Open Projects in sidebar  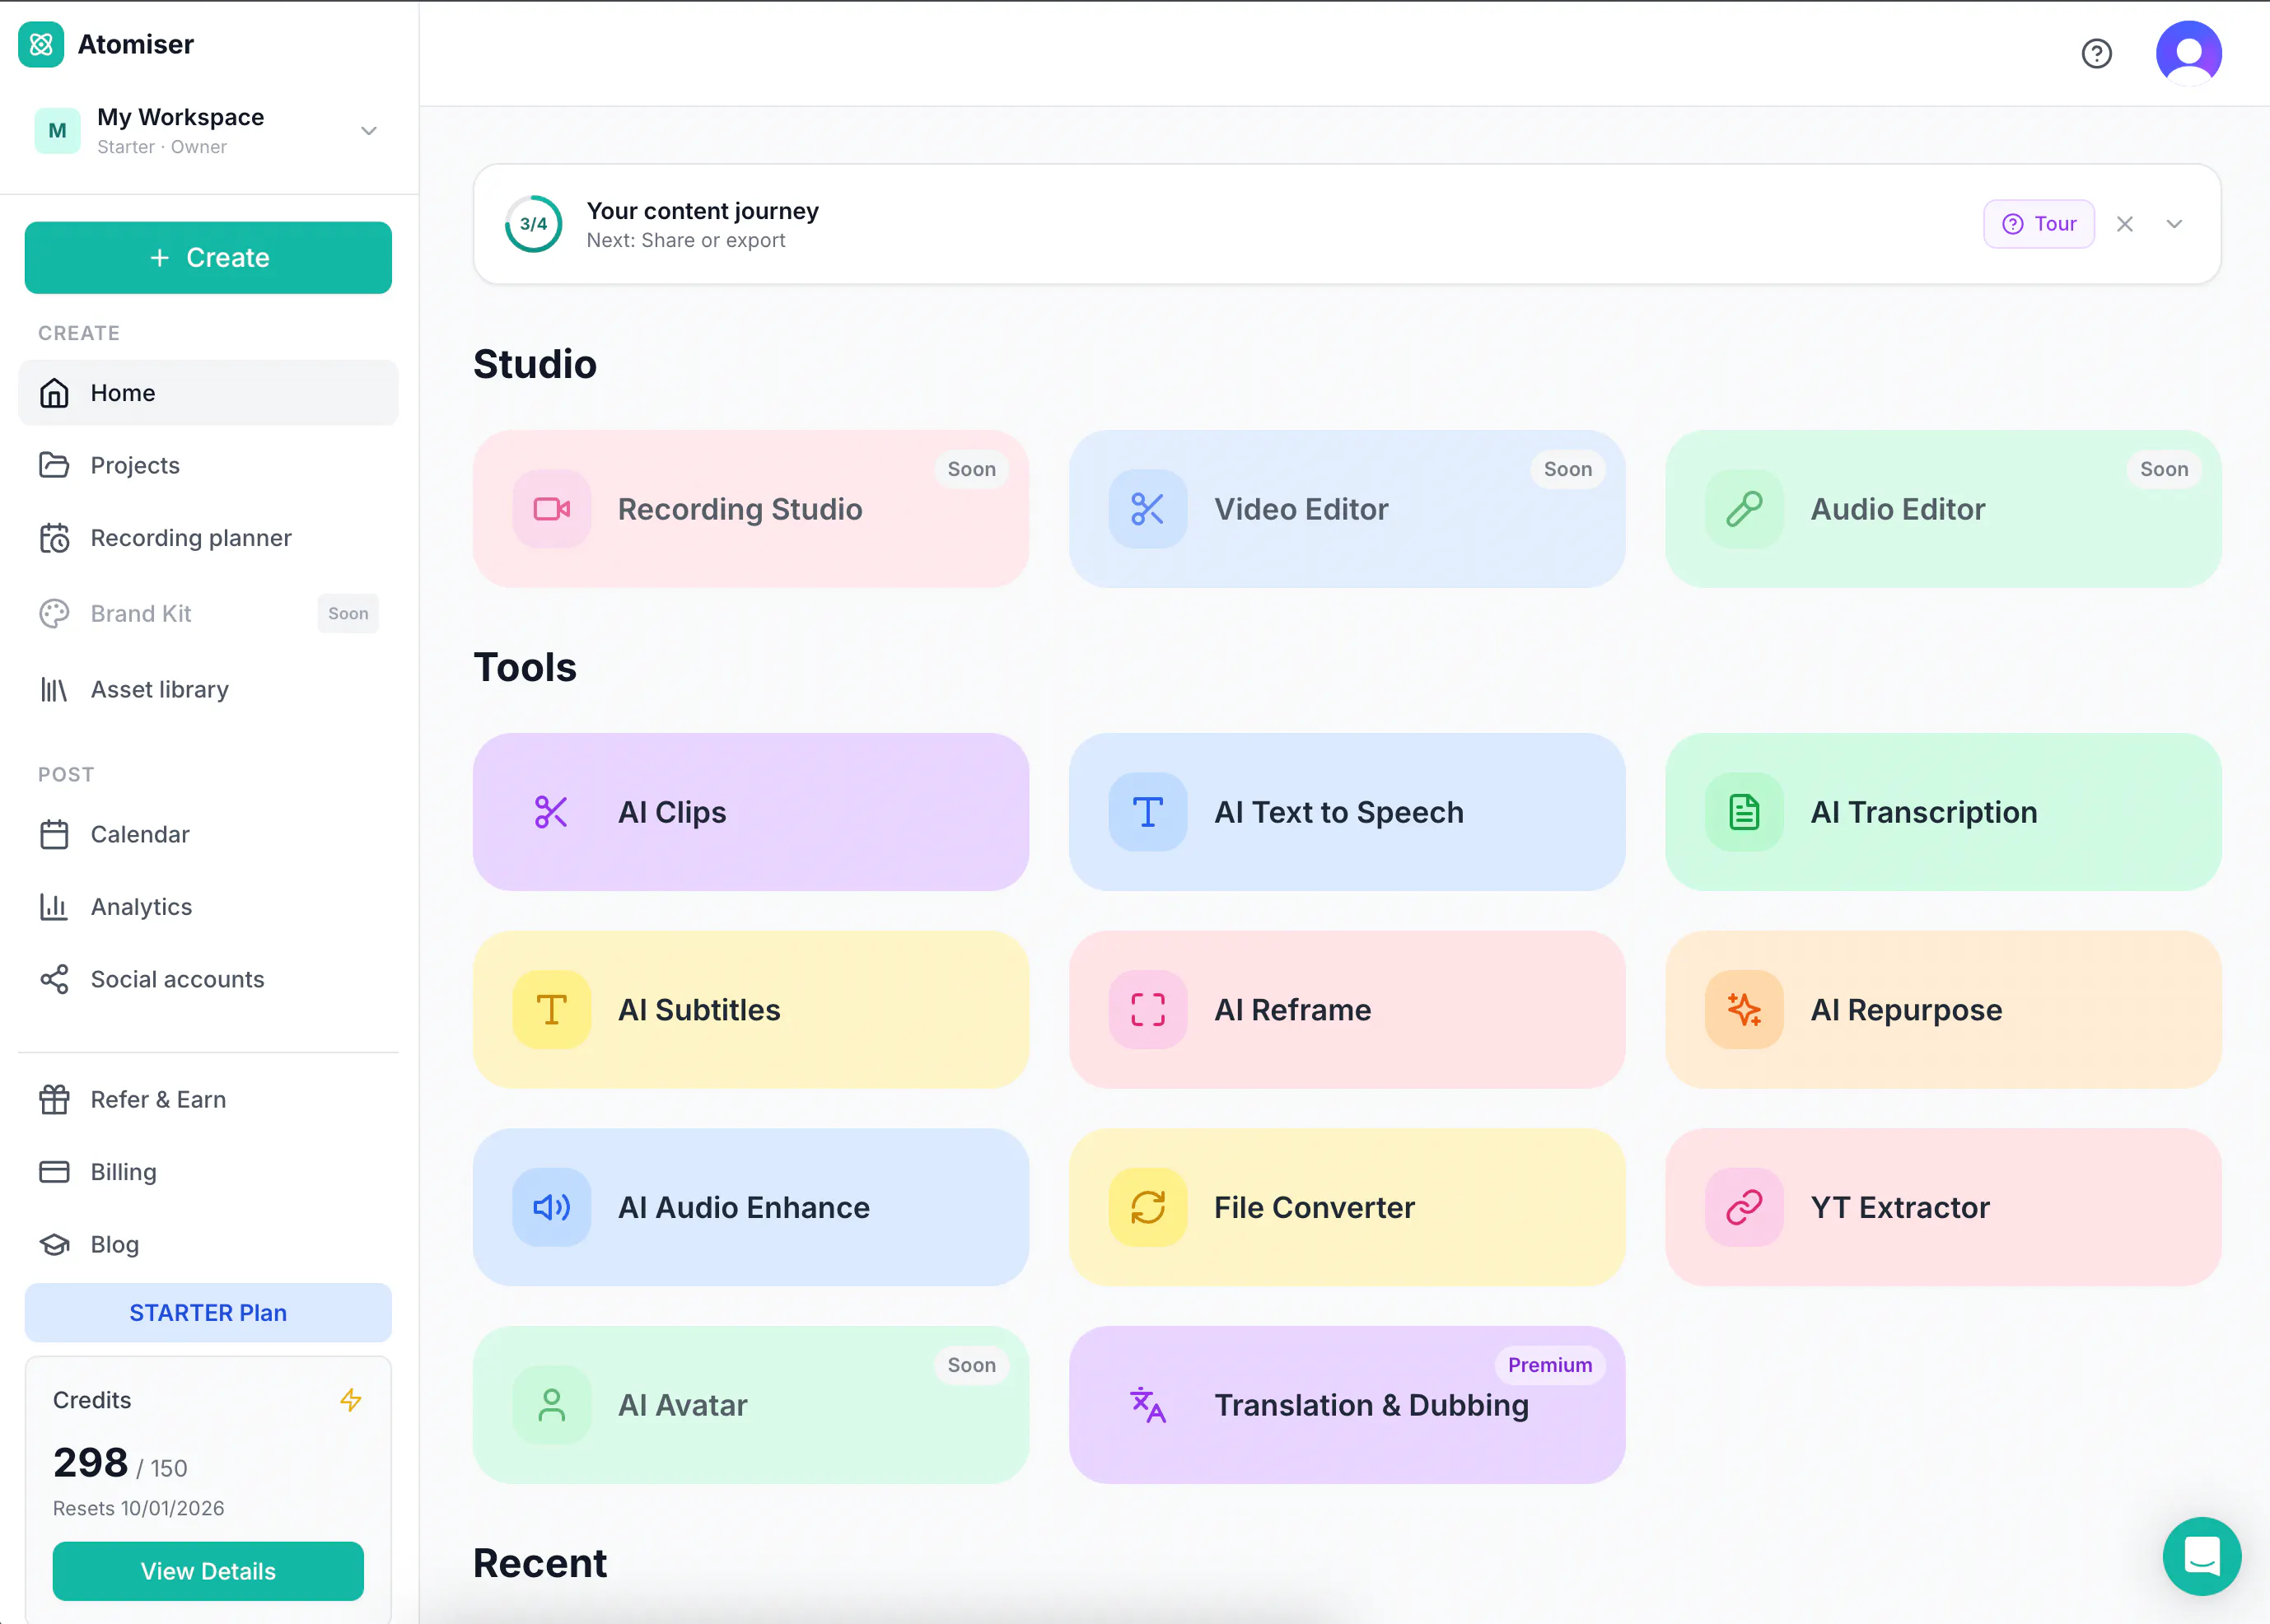point(208,465)
